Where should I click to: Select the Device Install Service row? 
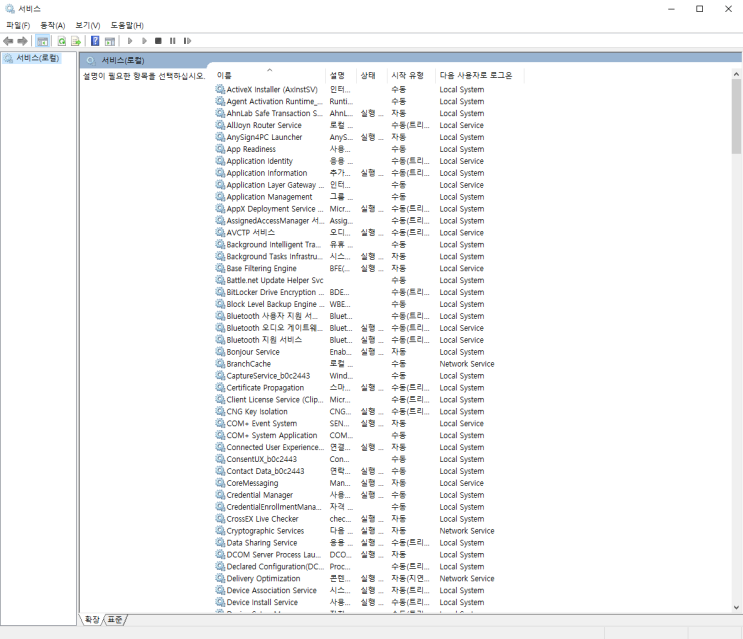tap(369, 602)
